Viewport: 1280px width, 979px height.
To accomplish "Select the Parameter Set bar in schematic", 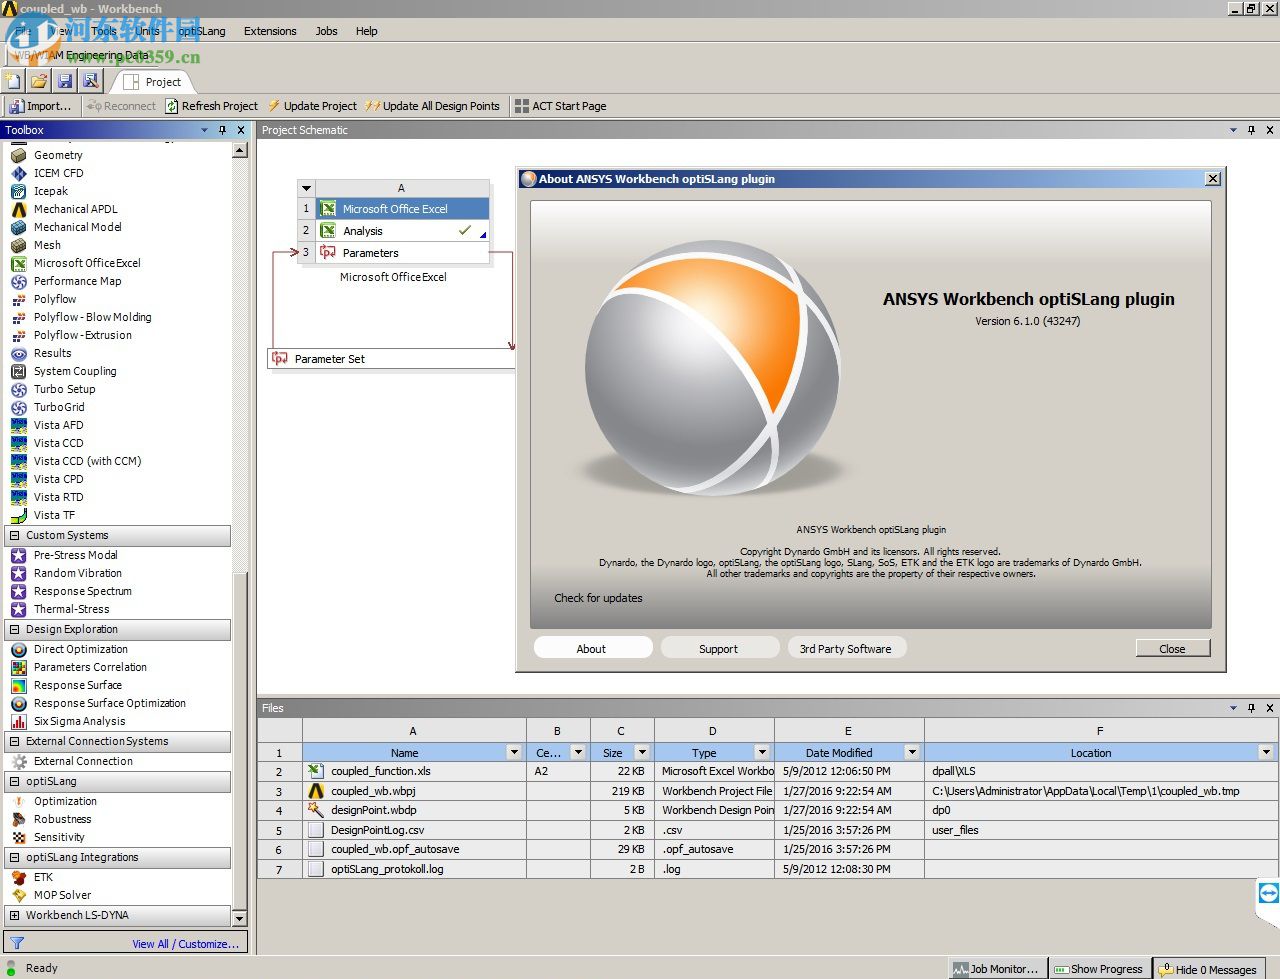I will click(391, 358).
